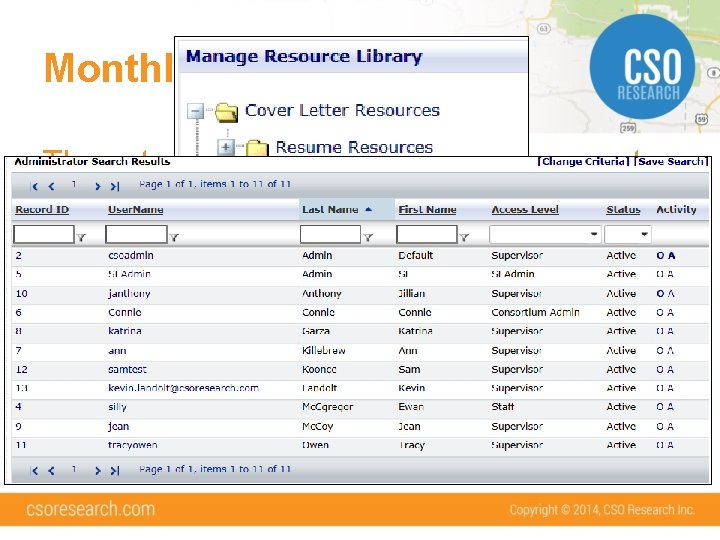Open filter options for Last Name column
The width and height of the screenshot is (720, 540).
pos(368,237)
